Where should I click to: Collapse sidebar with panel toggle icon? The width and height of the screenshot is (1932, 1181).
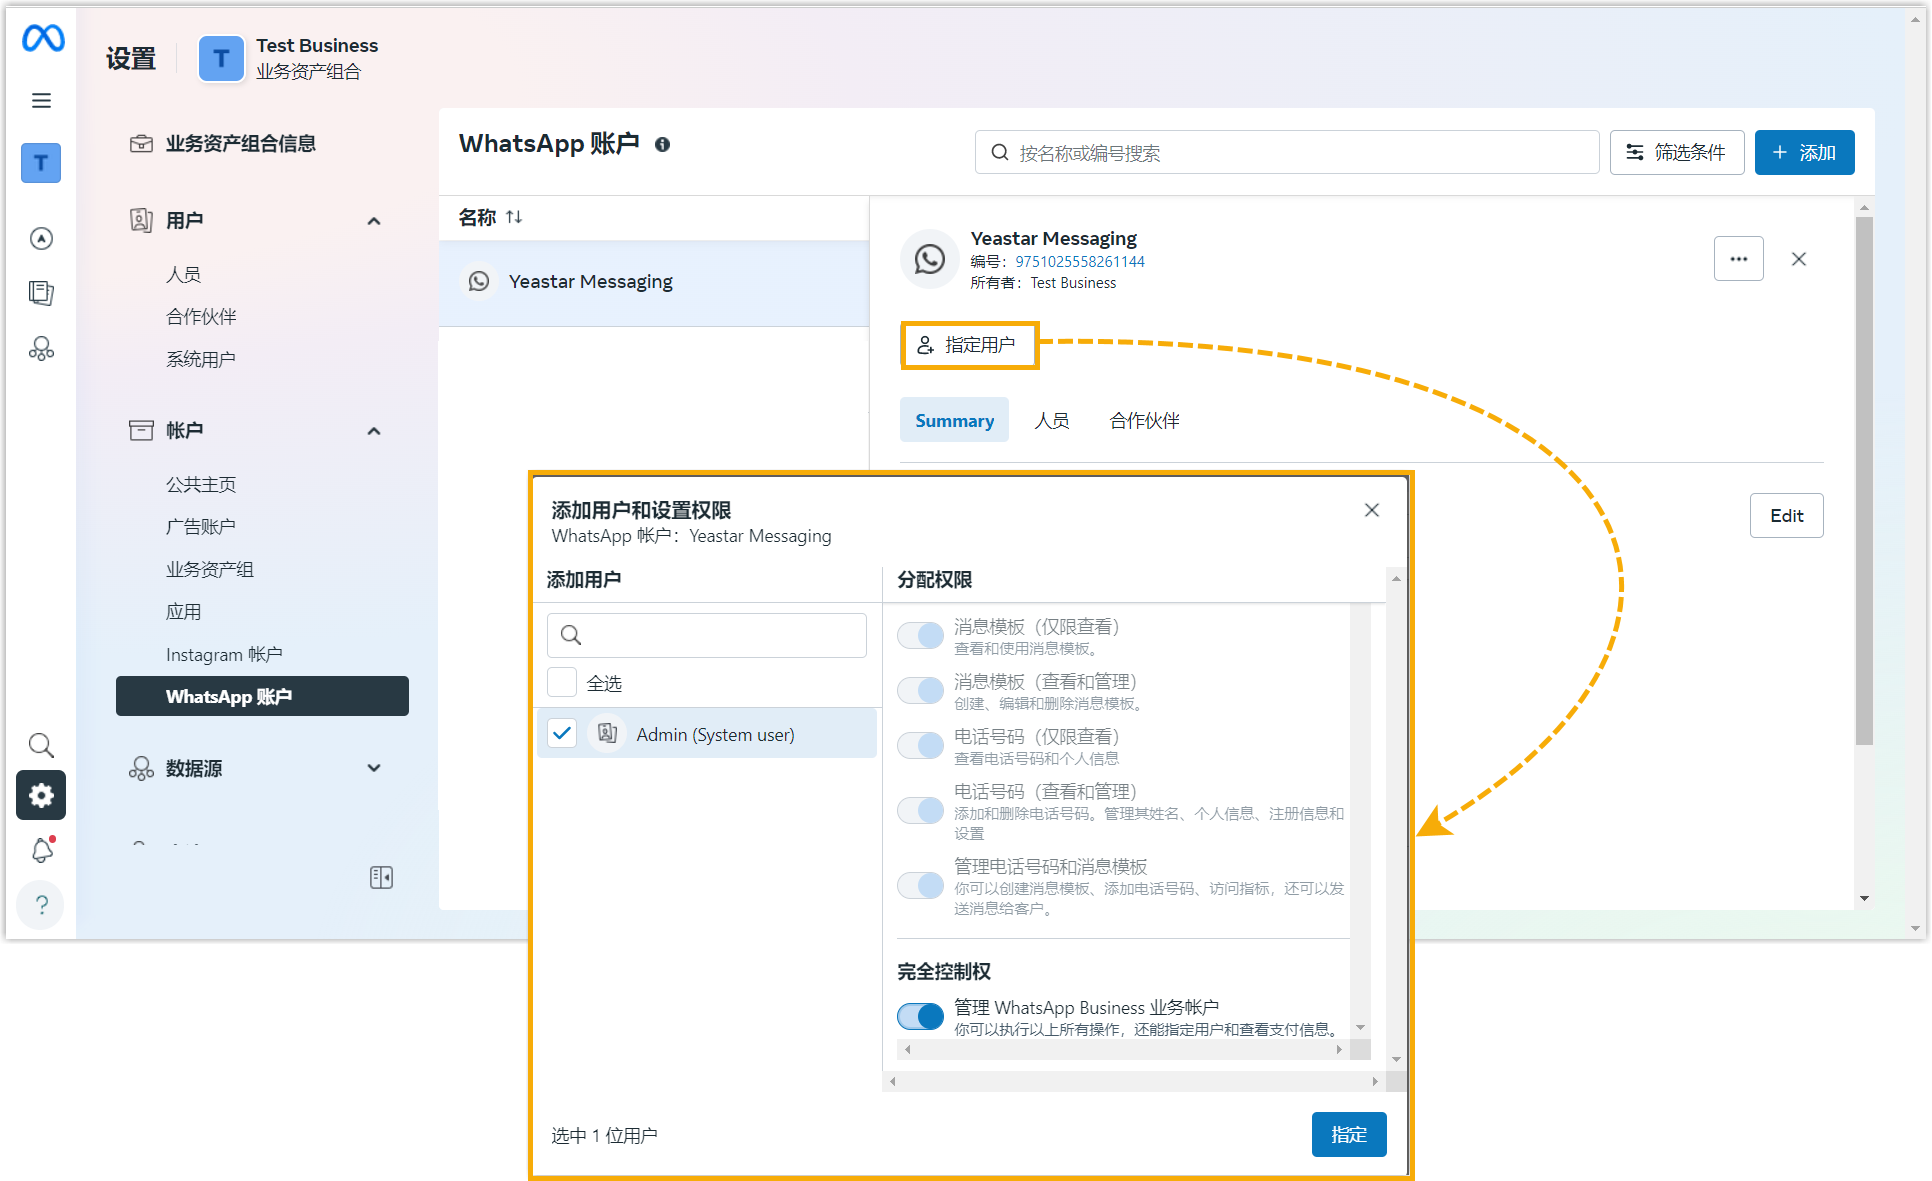(x=381, y=877)
